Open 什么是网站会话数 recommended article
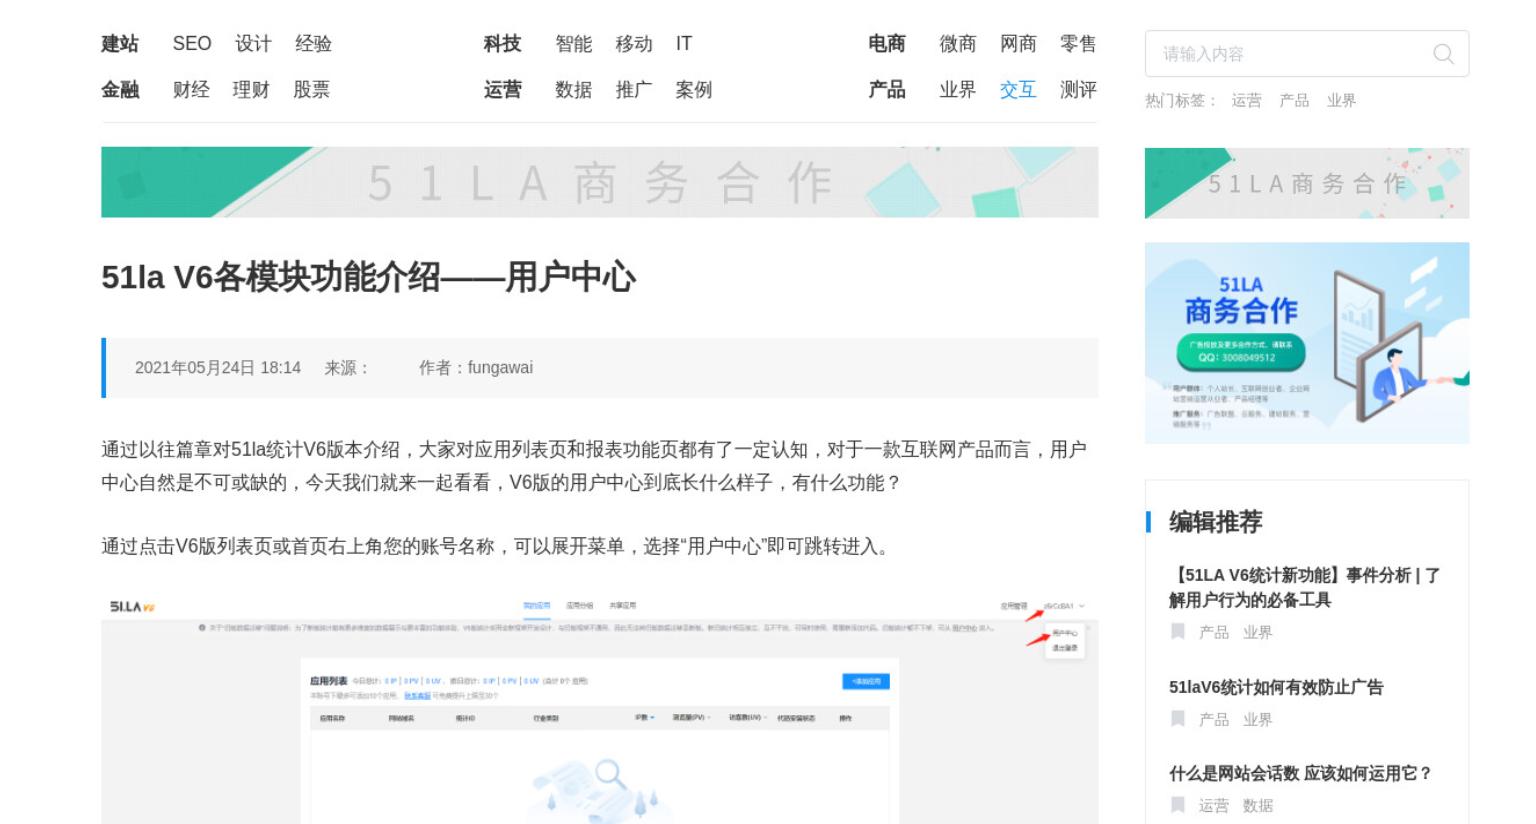Screen dimensions: 1536x824 (x=1301, y=774)
